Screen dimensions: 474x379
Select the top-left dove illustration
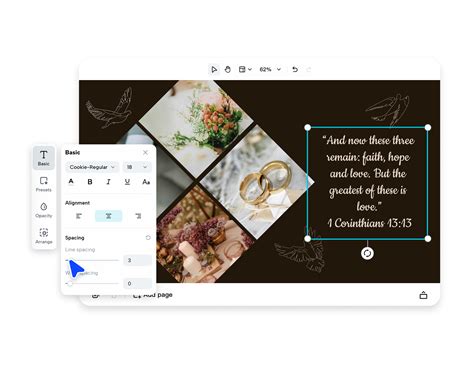110,108
